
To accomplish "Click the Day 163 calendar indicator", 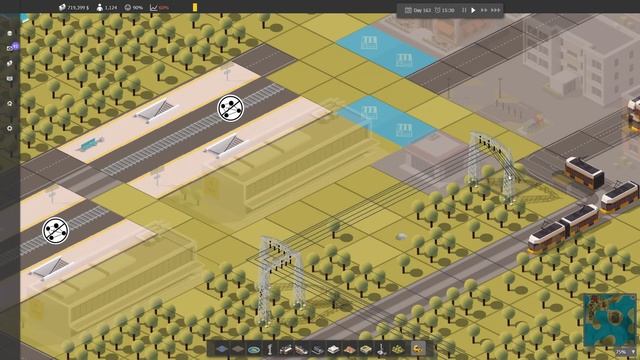I will pyautogui.click(x=418, y=10).
